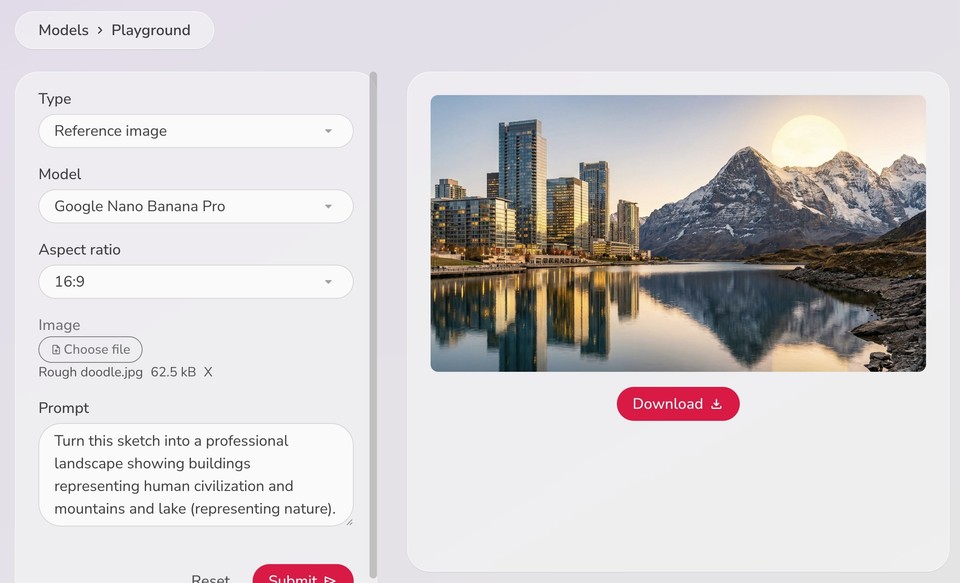
Task: Go to Models in the breadcrumb
Action: [64, 30]
